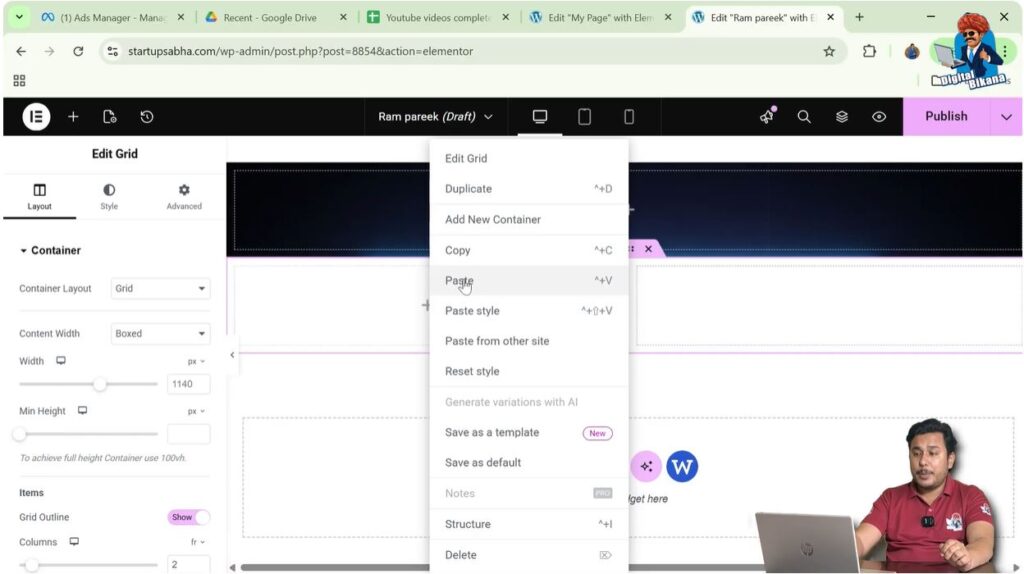Bookmark this page with star icon
The width and height of the screenshot is (1024, 574).
829,51
